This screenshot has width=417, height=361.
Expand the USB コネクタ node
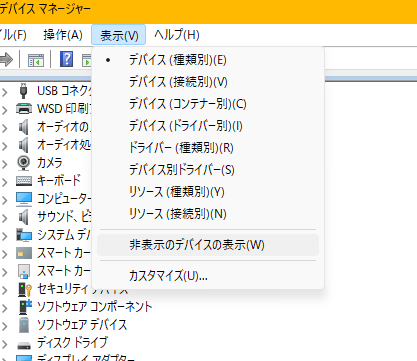[5, 91]
